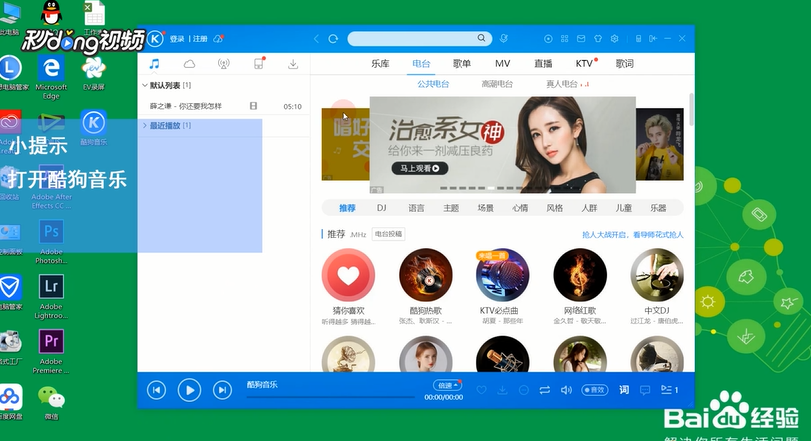Viewport: 811px width, 441px height.
Task: Click the voice recognition microphone icon
Action: pyautogui.click(x=503, y=39)
